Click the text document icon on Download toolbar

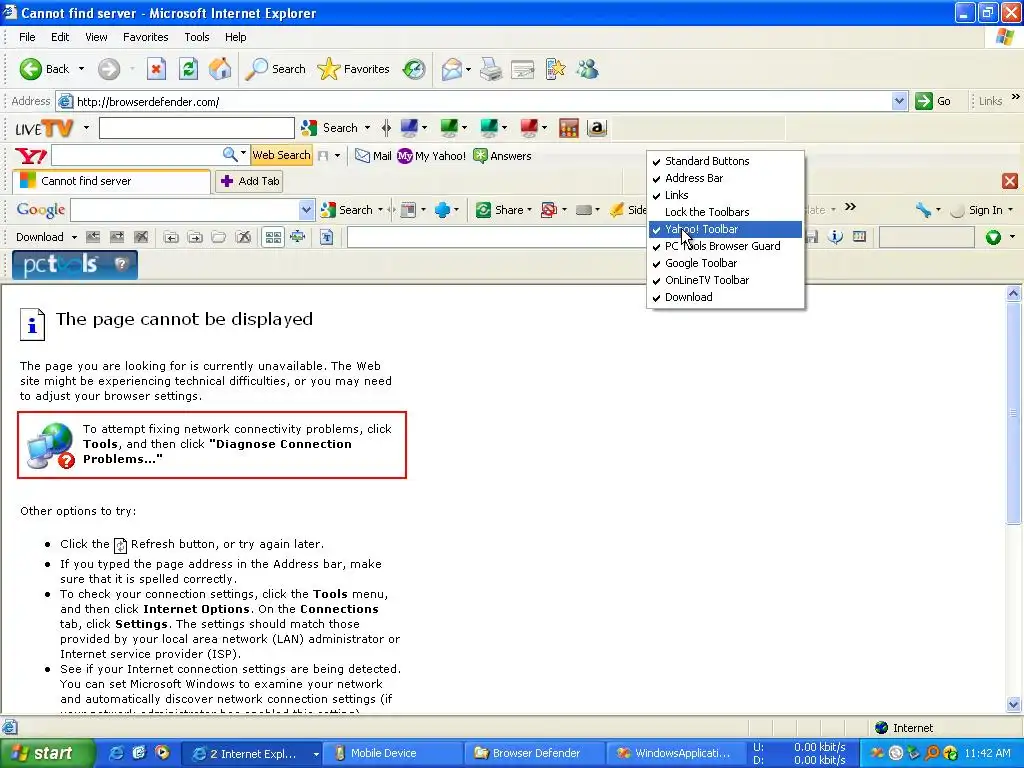327,237
